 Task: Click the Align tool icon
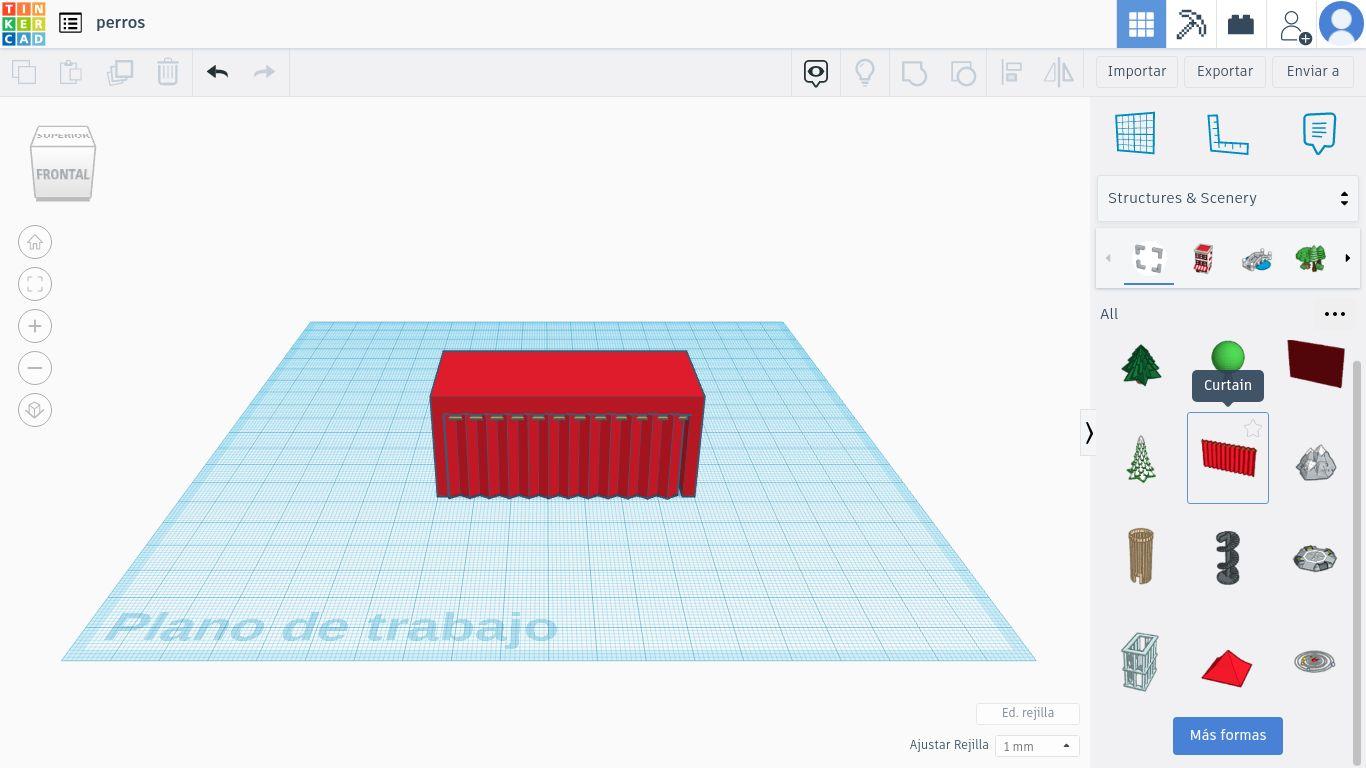[x=1011, y=72]
